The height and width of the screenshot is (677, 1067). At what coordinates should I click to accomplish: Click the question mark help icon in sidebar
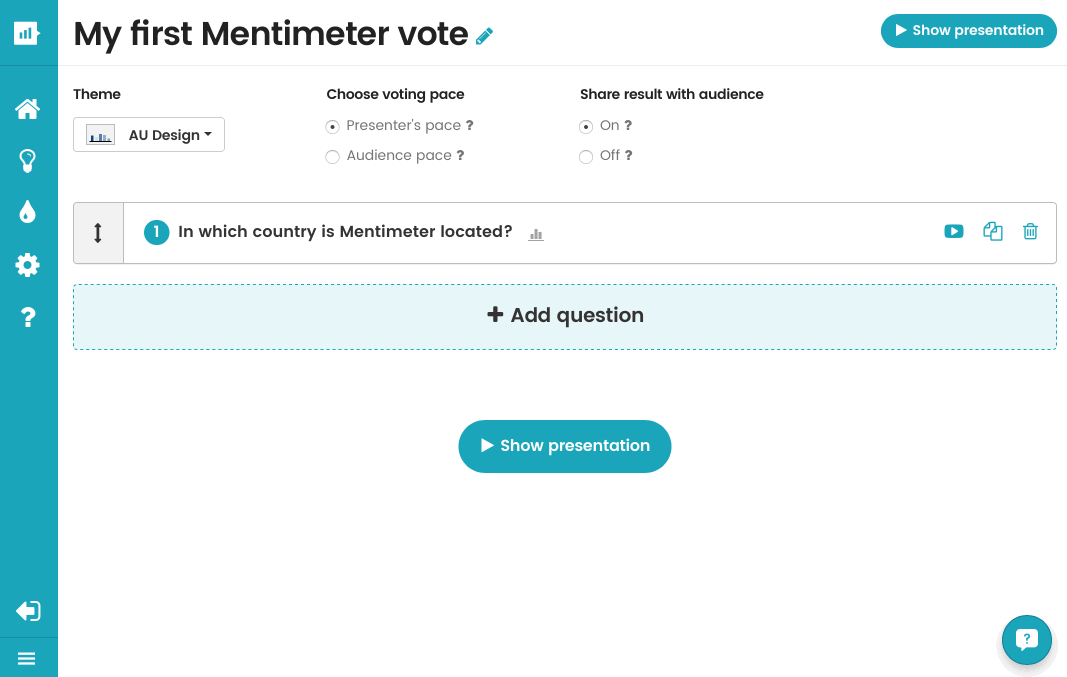28,318
